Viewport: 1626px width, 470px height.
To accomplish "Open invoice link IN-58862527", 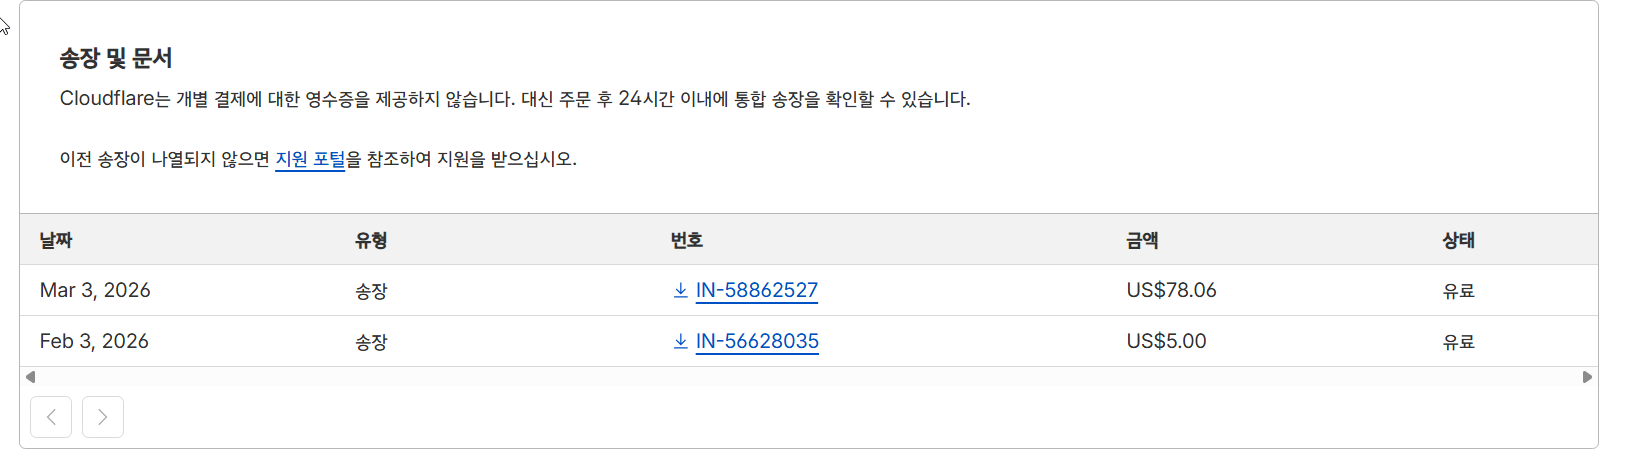I will coord(757,290).
